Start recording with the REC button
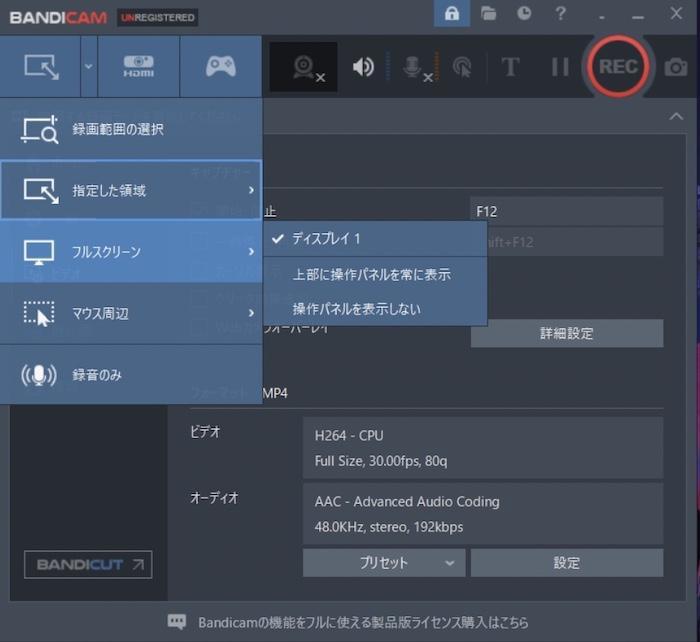This screenshot has height=642, width=700. 618,67
